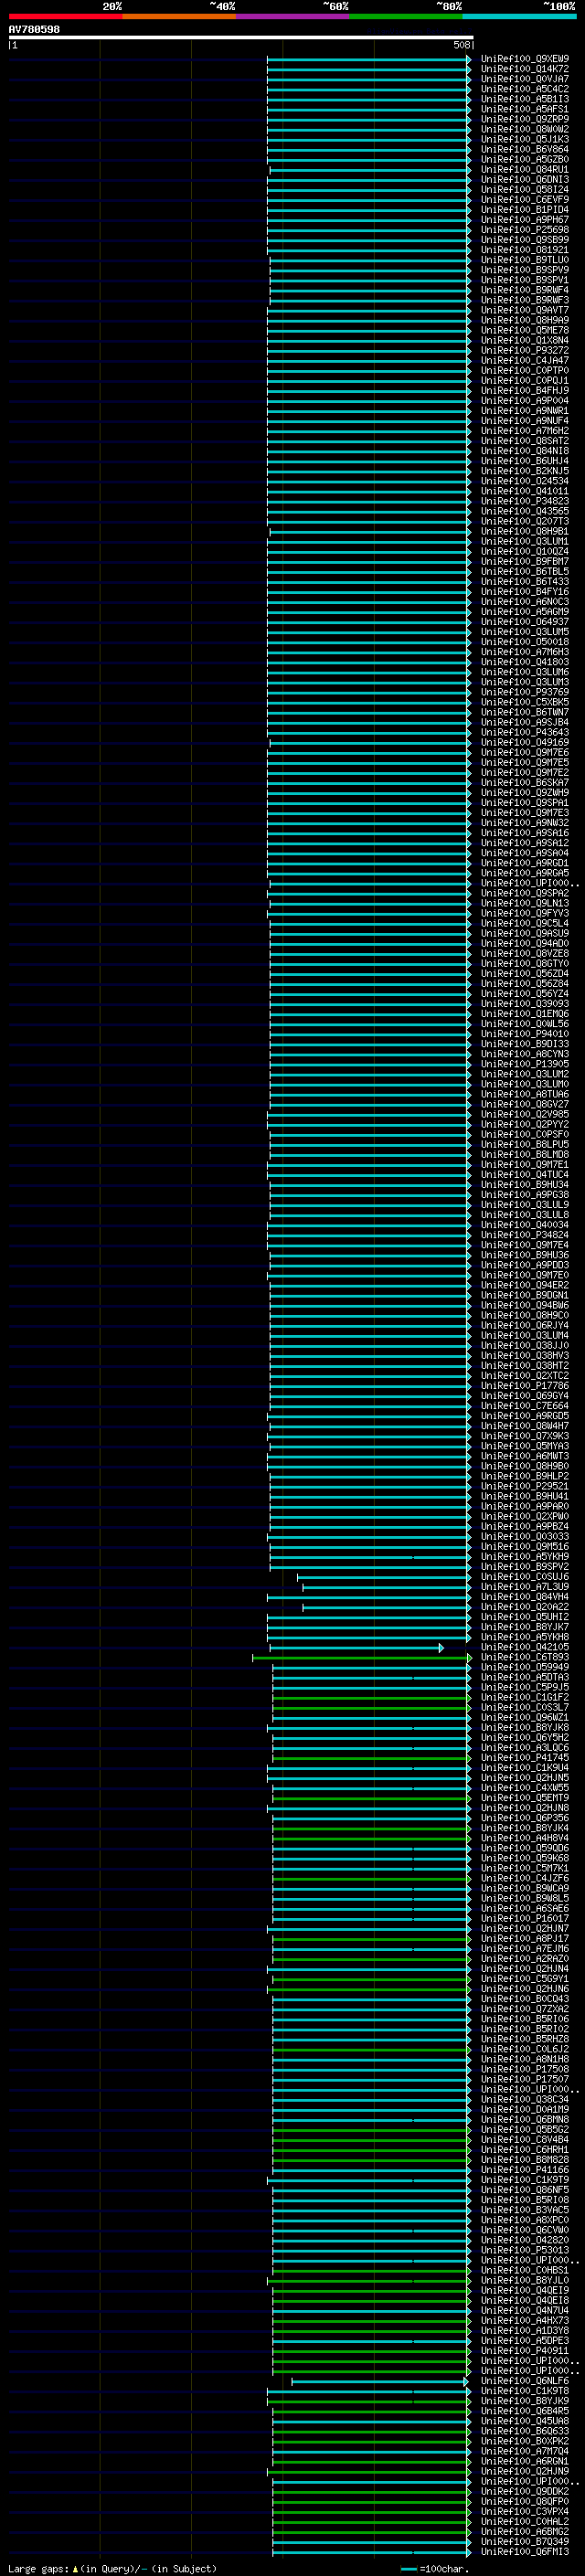
Task: Open hit UniRef100_Q42105
Action: (525, 1647)
